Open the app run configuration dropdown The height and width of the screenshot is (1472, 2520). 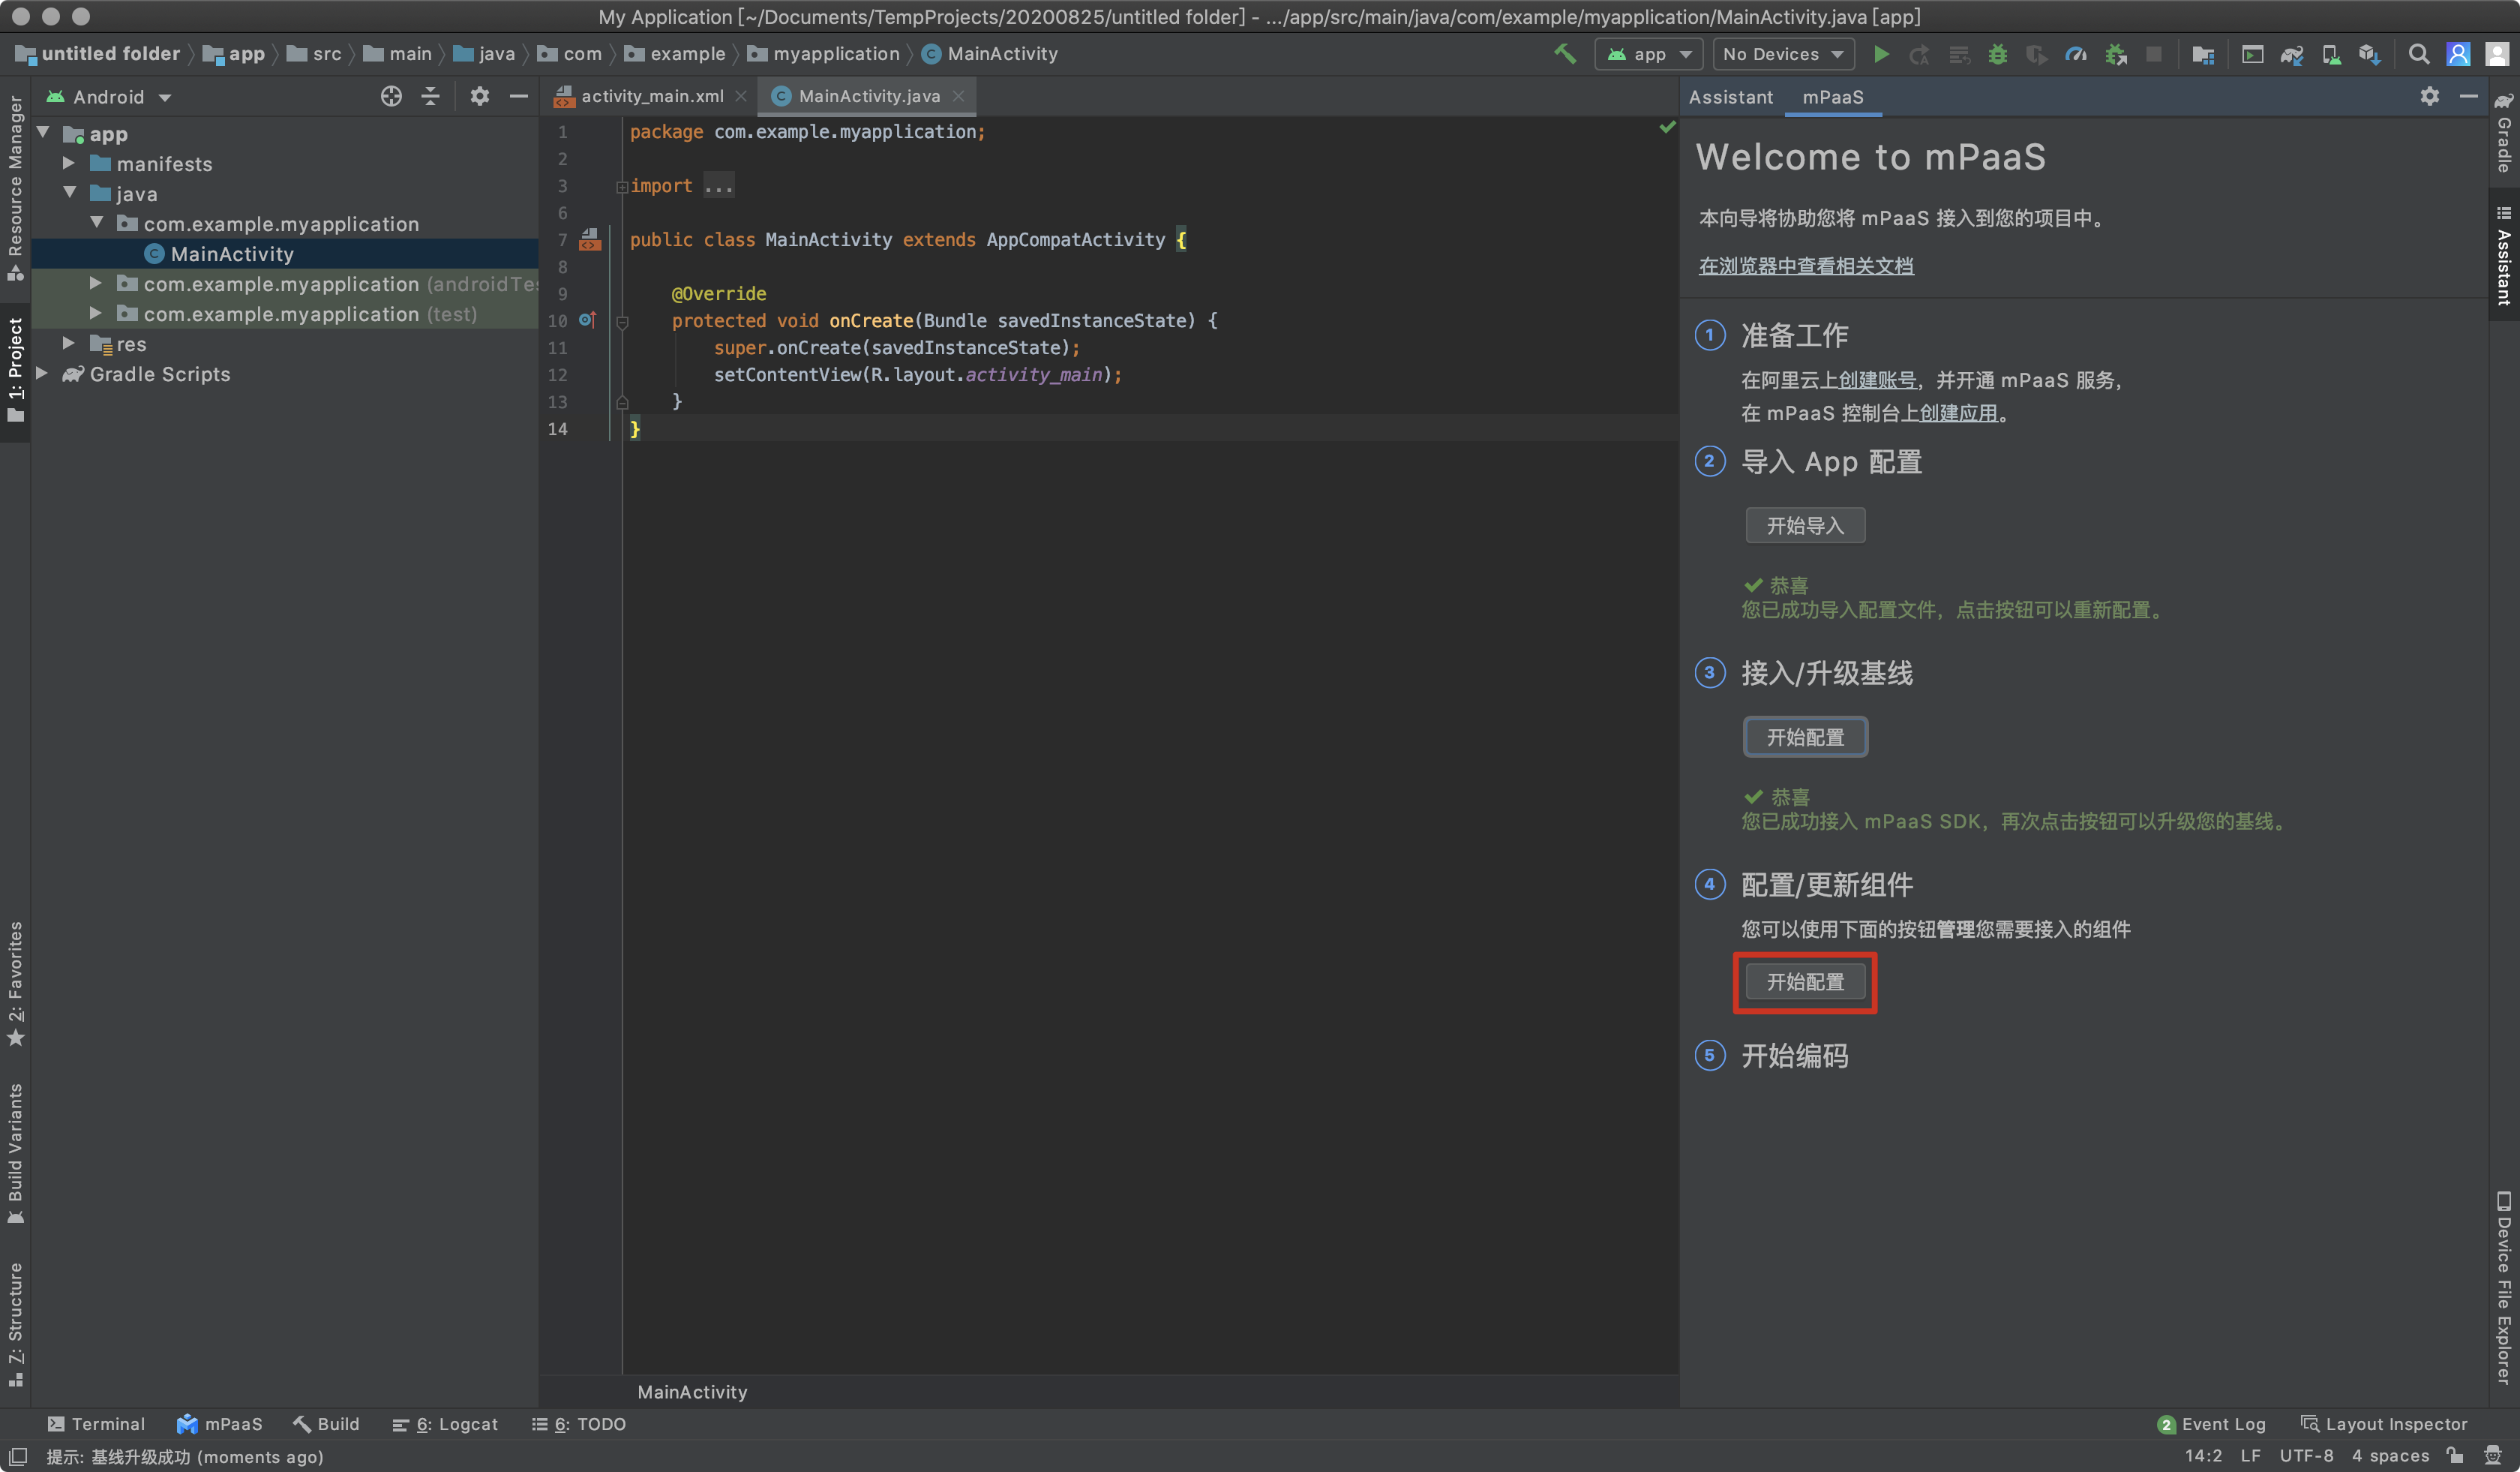[1649, 54]
